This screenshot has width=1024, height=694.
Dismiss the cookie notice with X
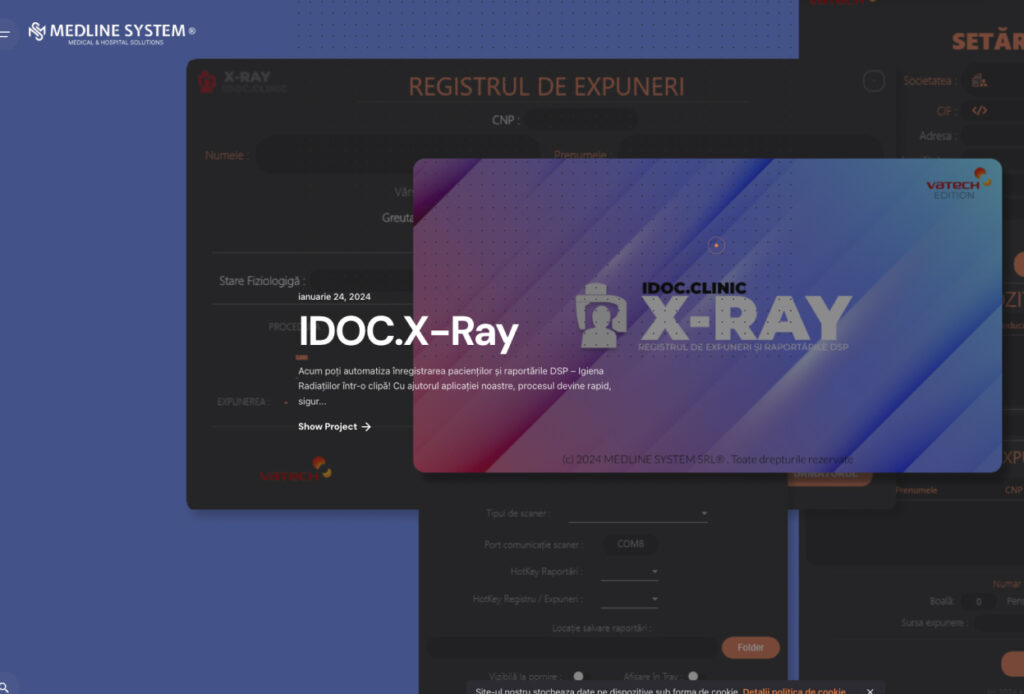point(870,691)
